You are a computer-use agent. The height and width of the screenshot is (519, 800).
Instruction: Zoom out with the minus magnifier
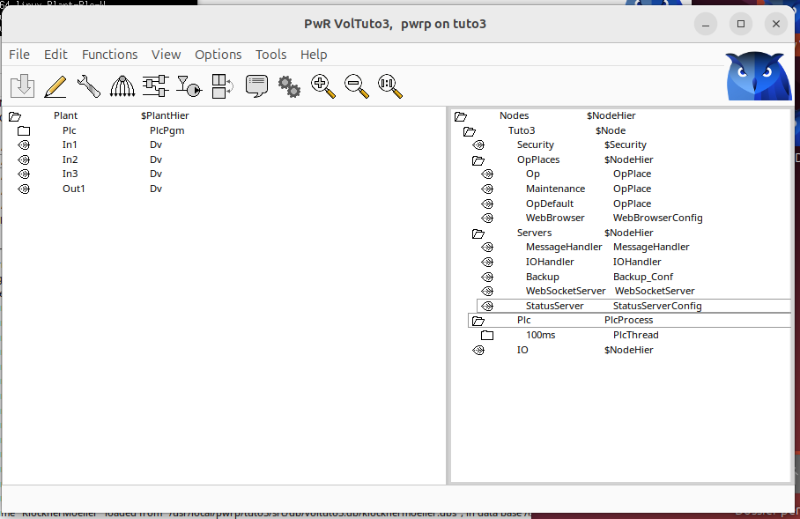click(357, 87)
